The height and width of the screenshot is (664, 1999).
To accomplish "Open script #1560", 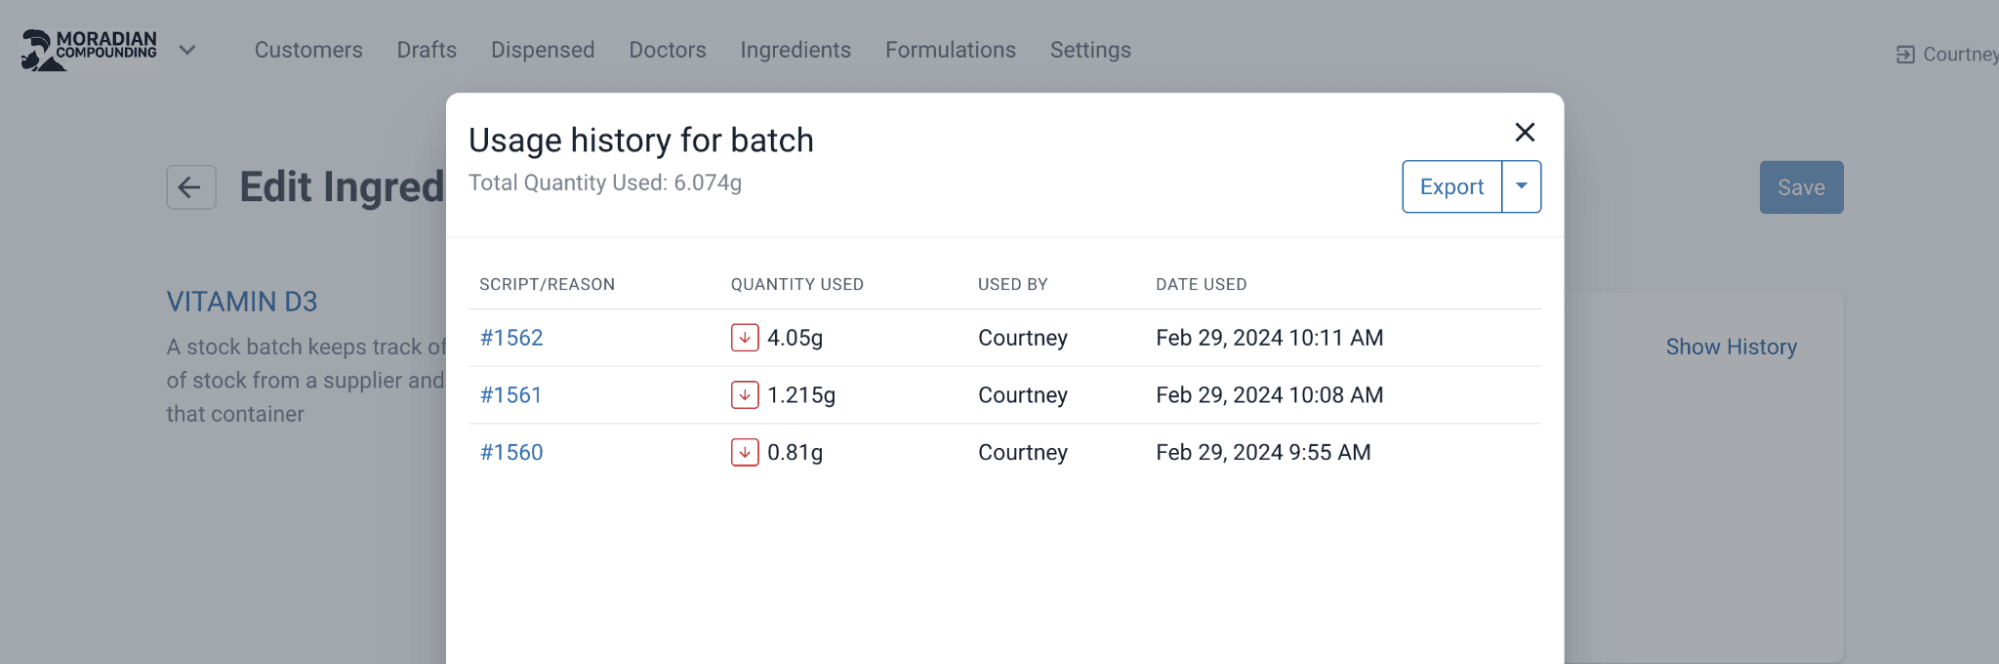I will tap(511, 452).
